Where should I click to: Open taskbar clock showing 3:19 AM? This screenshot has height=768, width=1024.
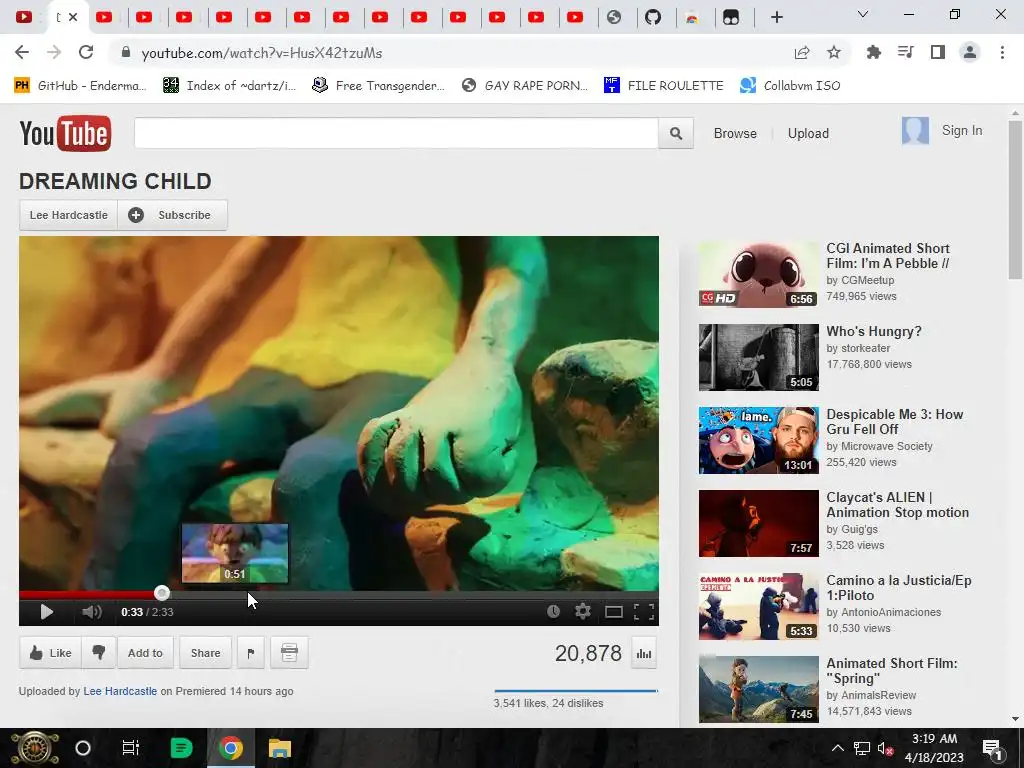[x=935, y=748]
